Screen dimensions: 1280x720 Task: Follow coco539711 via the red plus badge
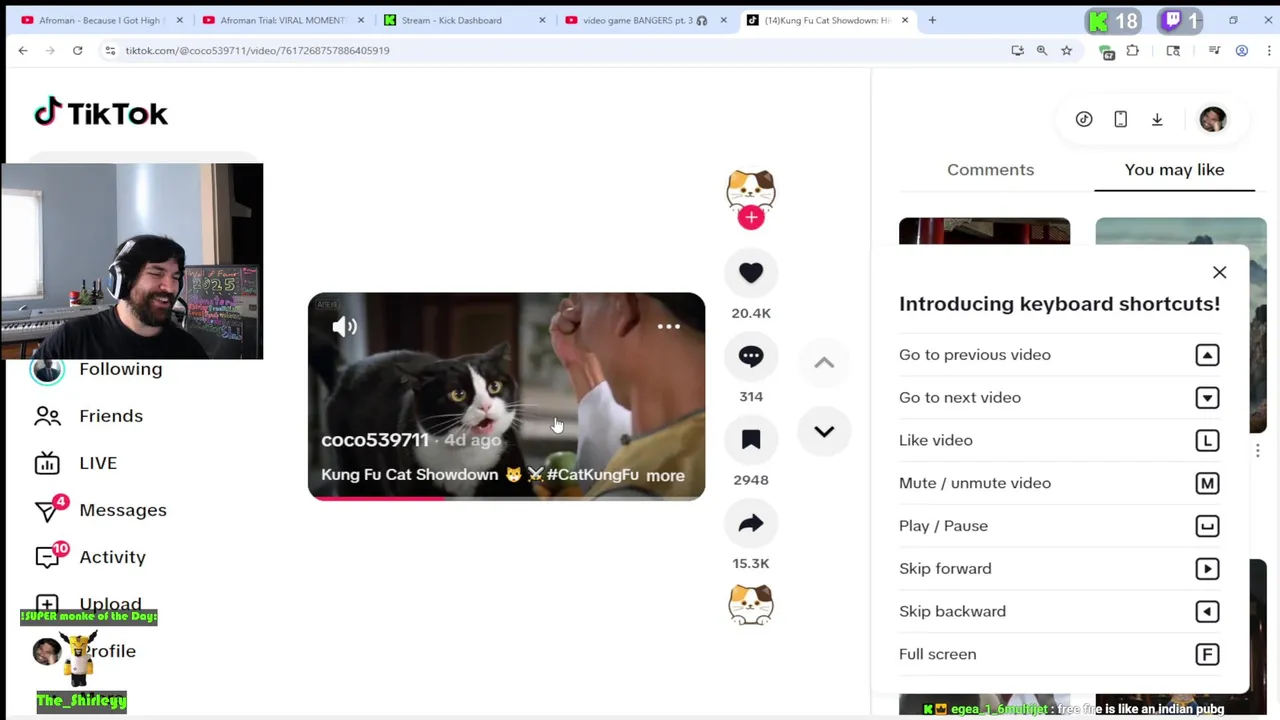(x=751, y=217)
